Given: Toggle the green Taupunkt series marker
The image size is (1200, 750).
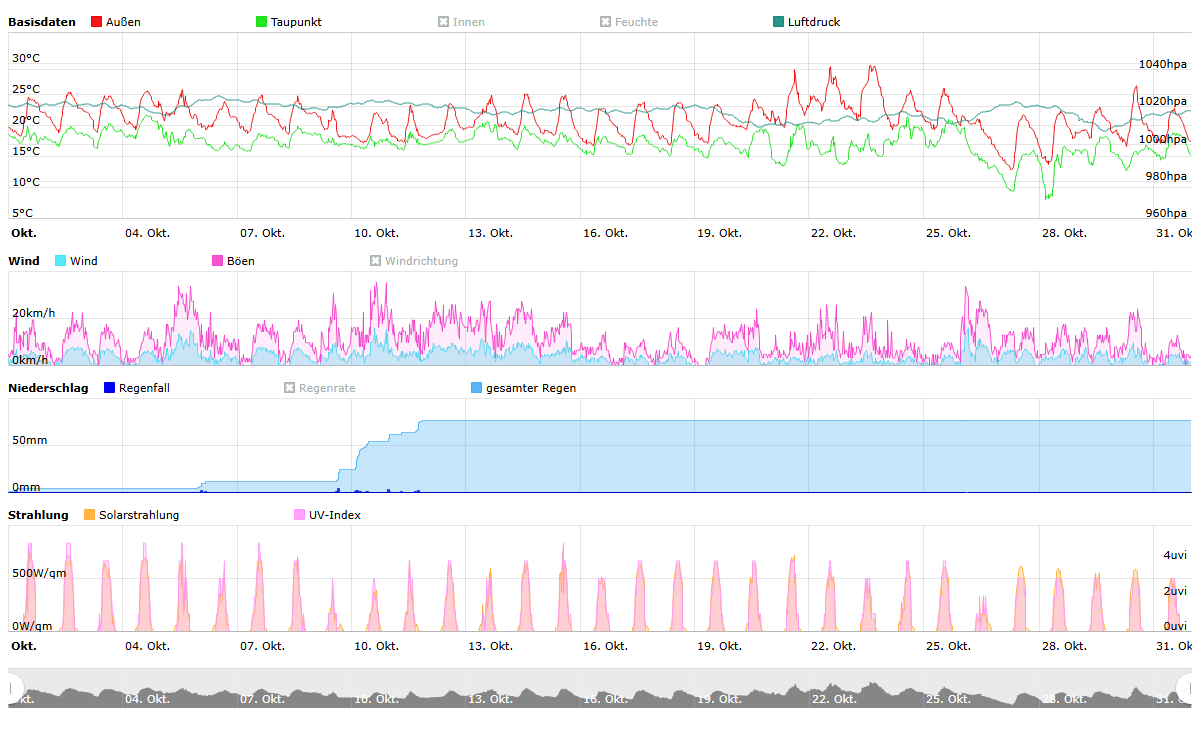Looking at the screenshot, I should [x=262, y=22].
